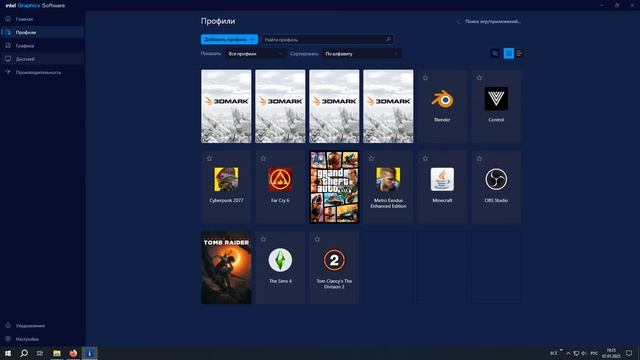
Task: Open the Производительность sidebar section
Action: coord(42,72)
